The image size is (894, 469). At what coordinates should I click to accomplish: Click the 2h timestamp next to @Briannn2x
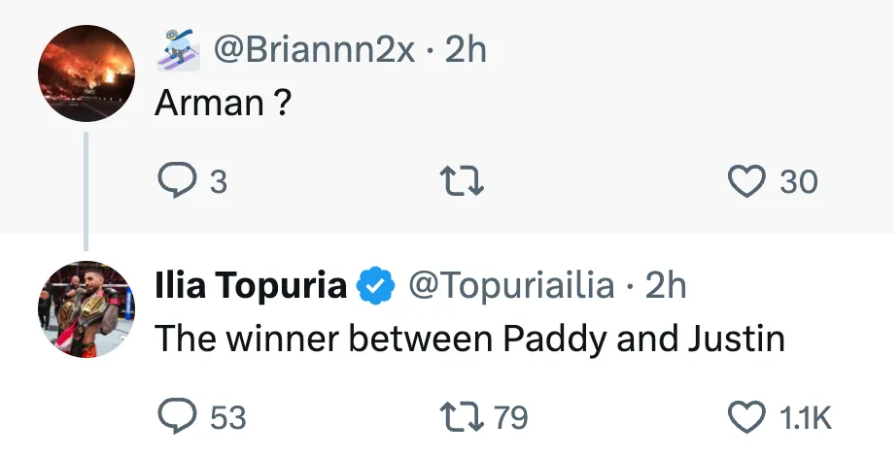tap(465, 50)
